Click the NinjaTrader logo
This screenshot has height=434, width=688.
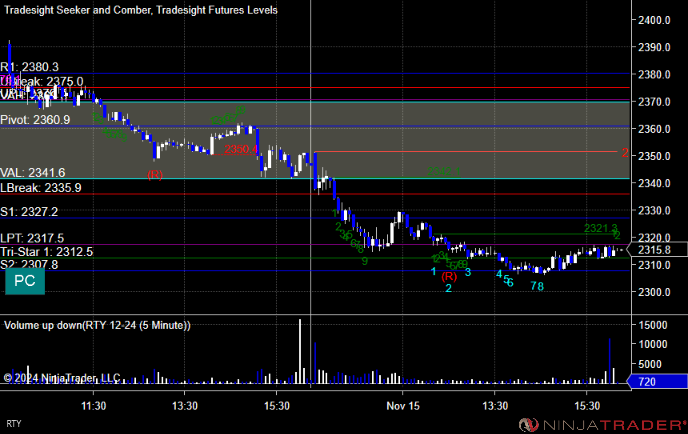coord(603,425)
